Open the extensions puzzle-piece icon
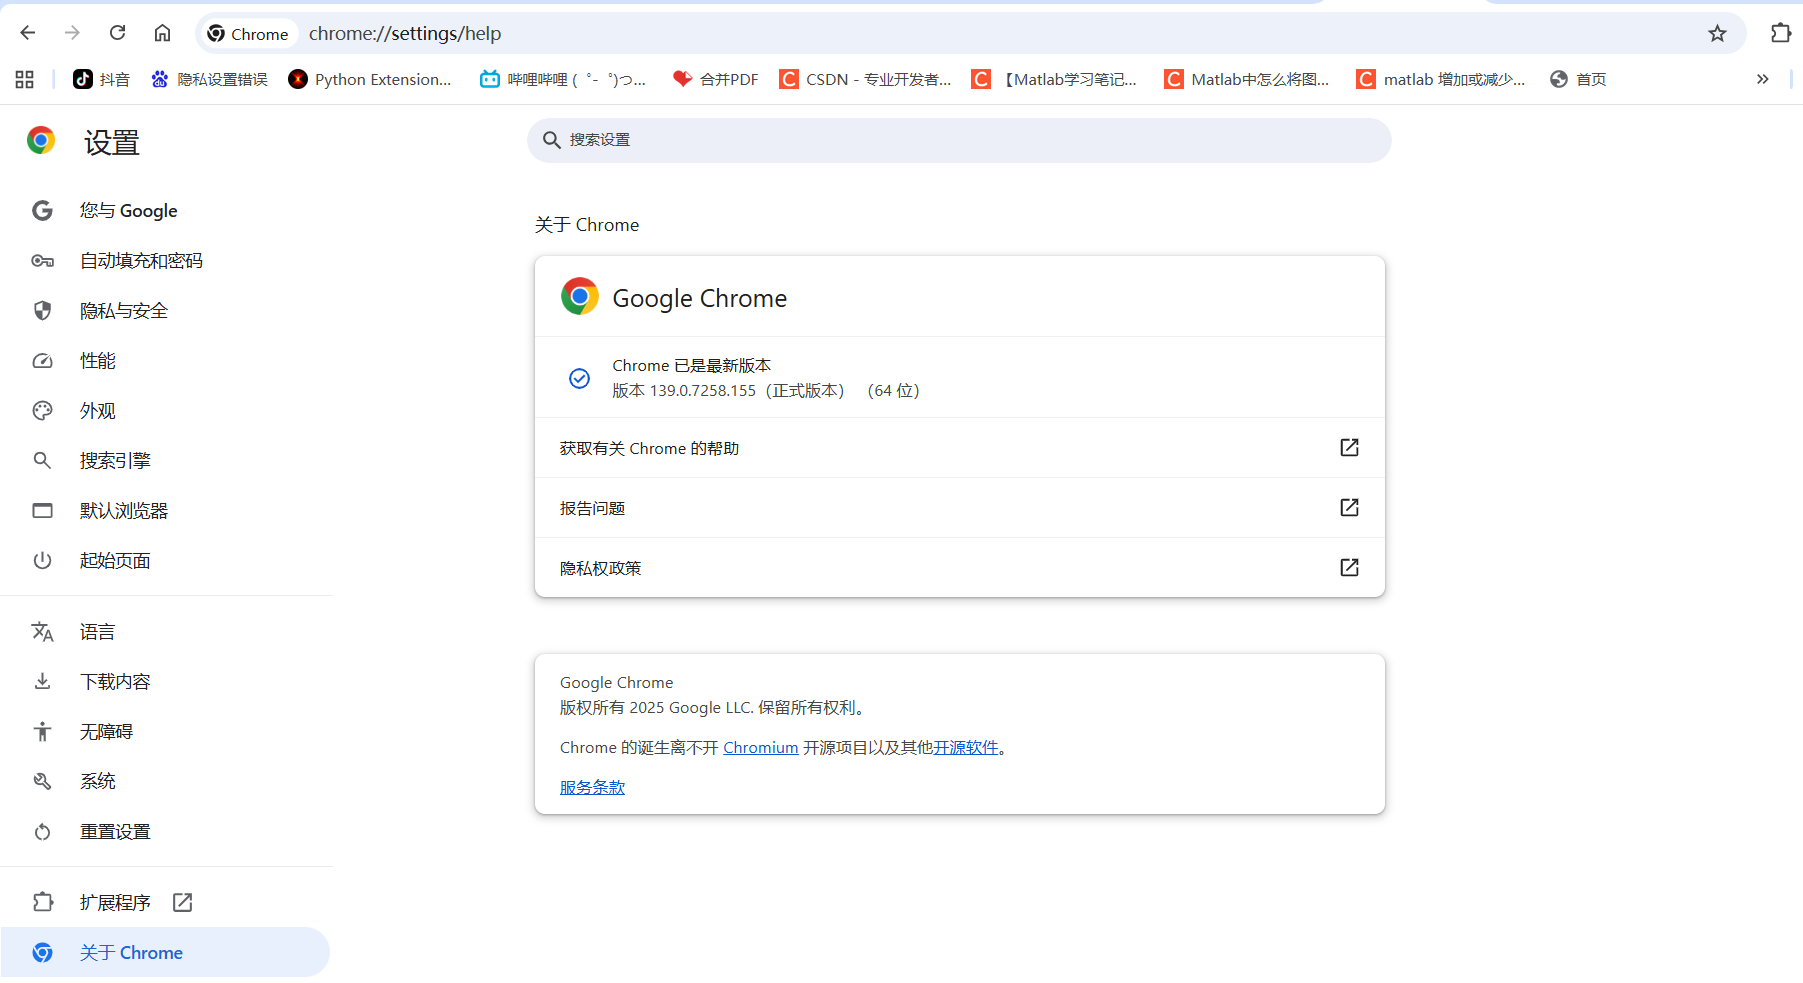This screenshot has height=983, width=1803. click(x=1781, y=33)
